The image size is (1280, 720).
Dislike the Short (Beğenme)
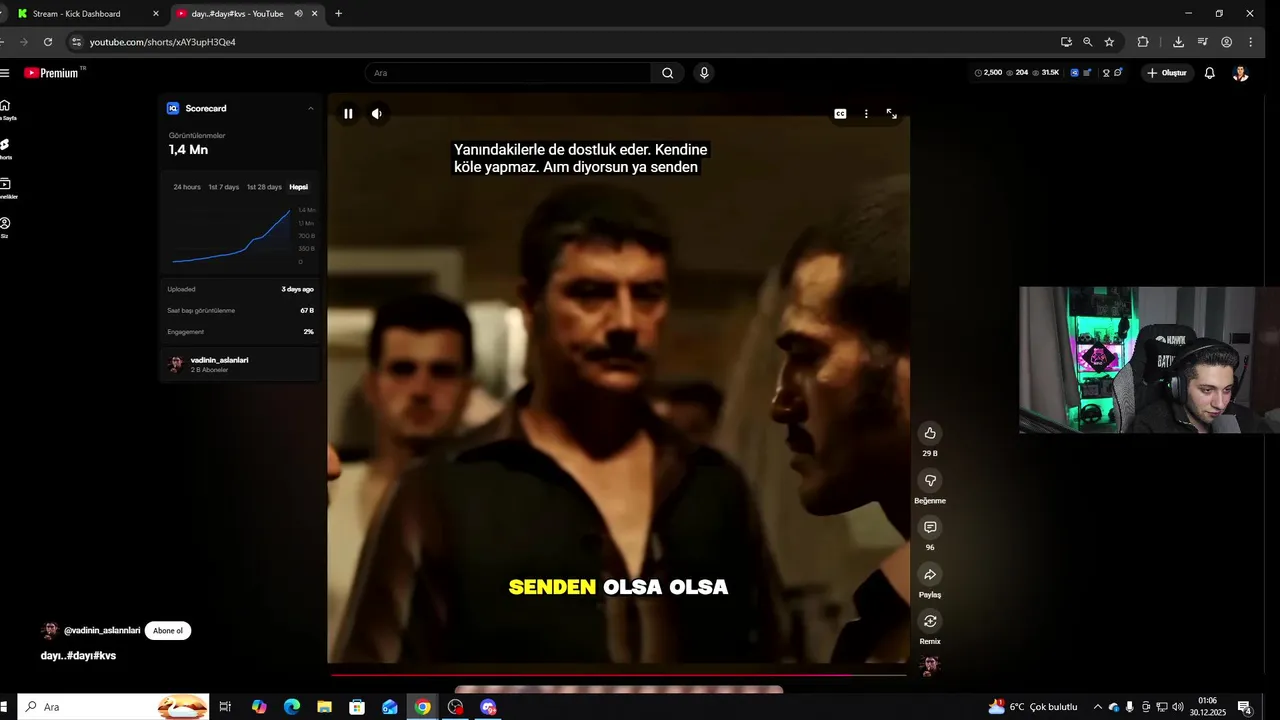coord(930,480)
